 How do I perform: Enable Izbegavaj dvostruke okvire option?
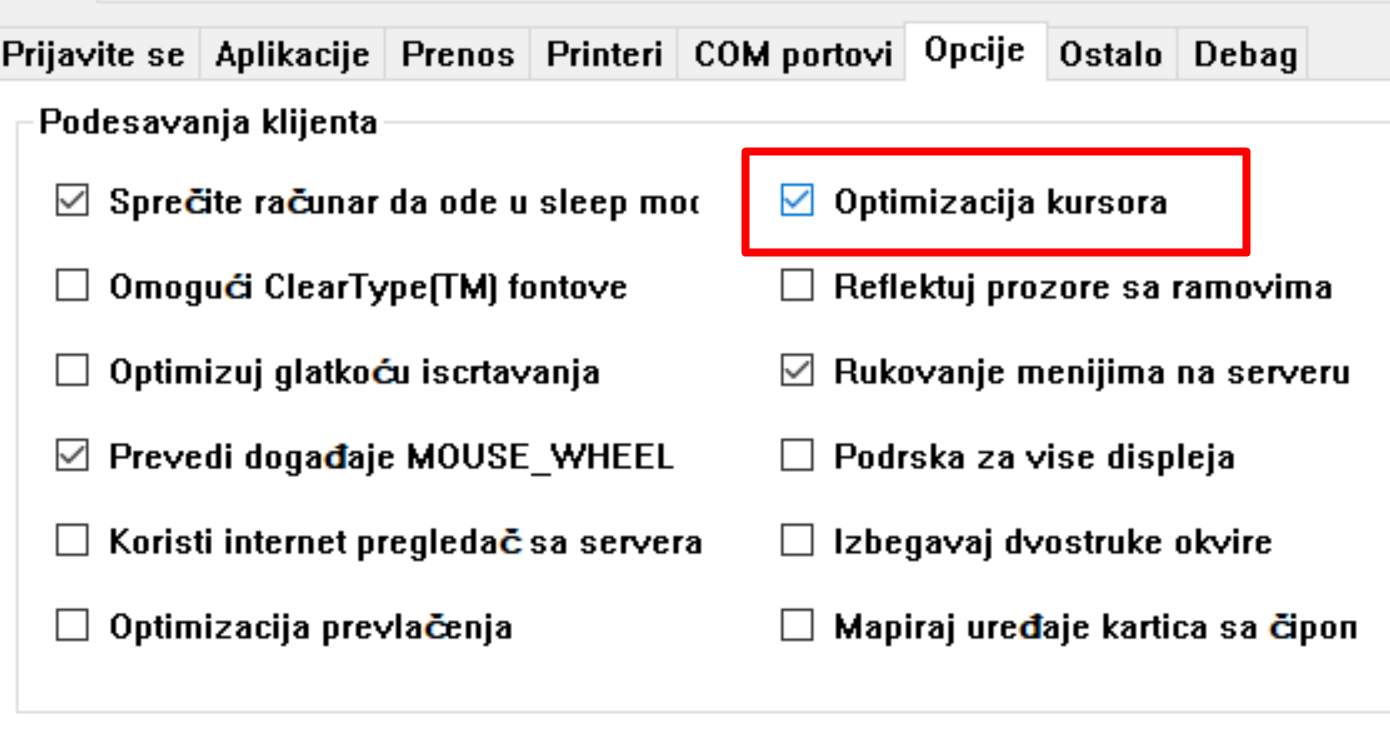[797, 542]
